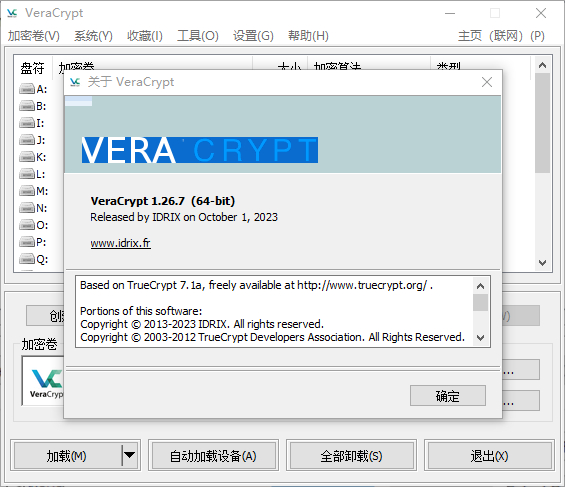Click the credits text box scrollbar thumb
This screenshot has width=565, height=487.
(480, 302)
